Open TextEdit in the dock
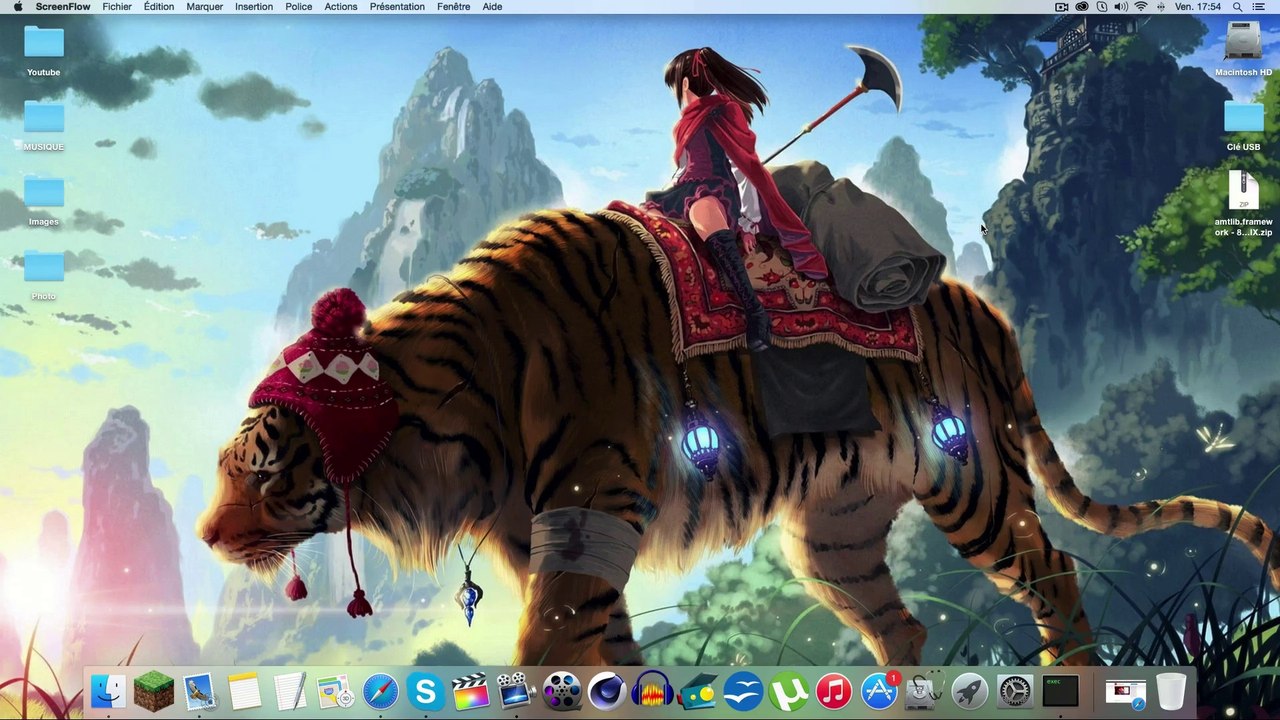Viewport: 1280px width, 720px height. tap(290, 691)
